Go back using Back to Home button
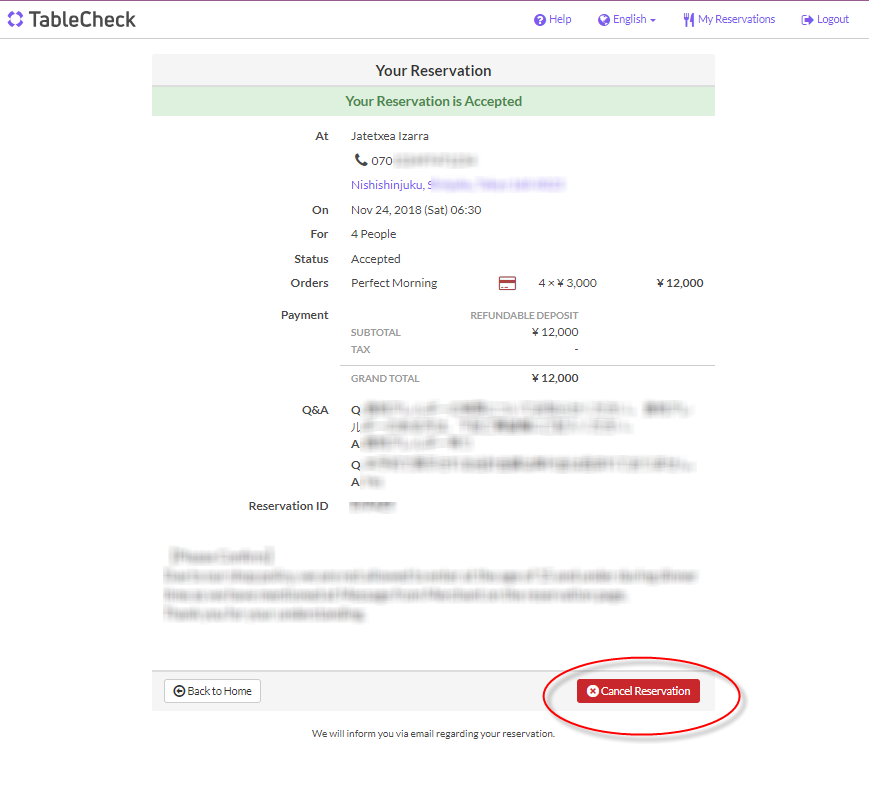 point(212,691)
